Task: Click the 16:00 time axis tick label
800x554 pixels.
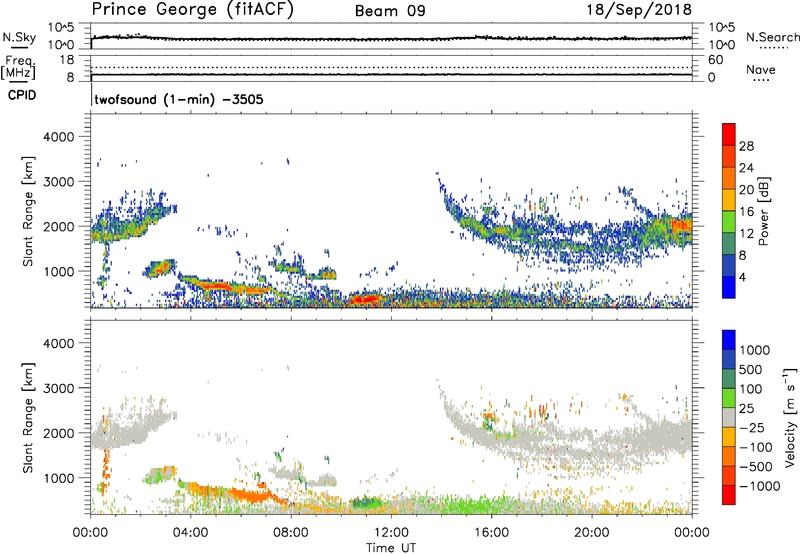Action: pos(491,533)
